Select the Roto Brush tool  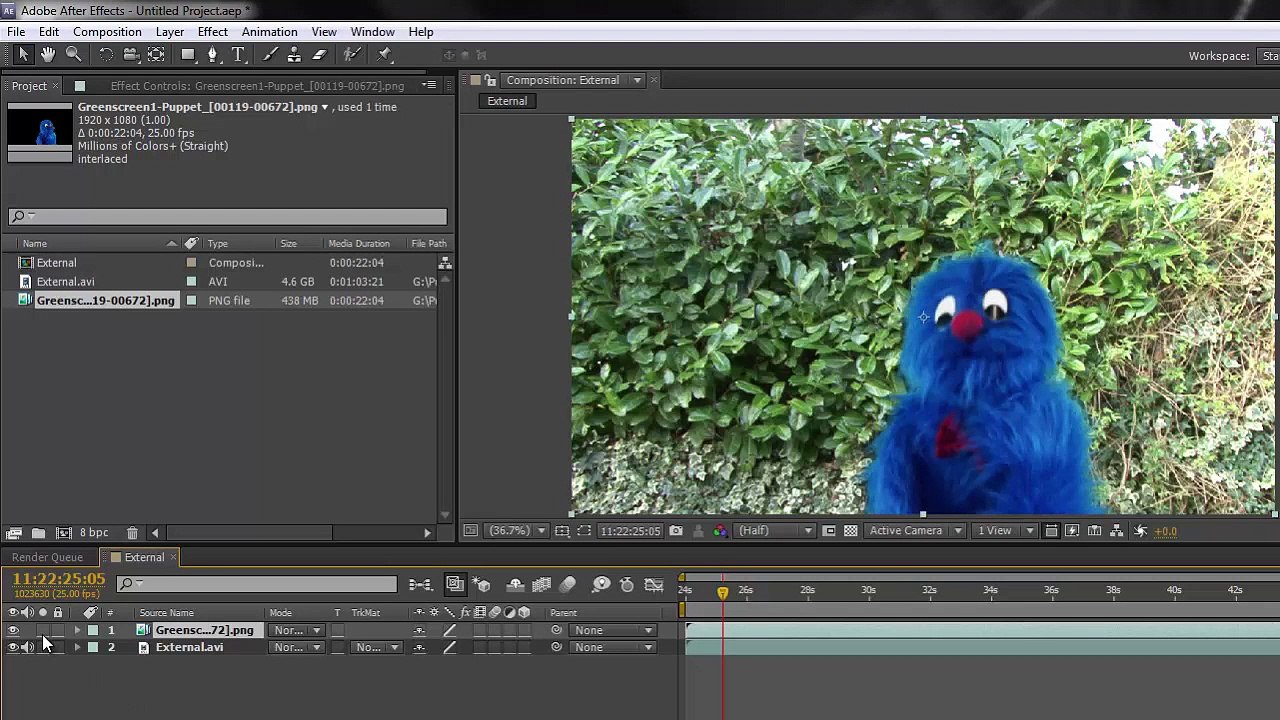tap(352, 55)
